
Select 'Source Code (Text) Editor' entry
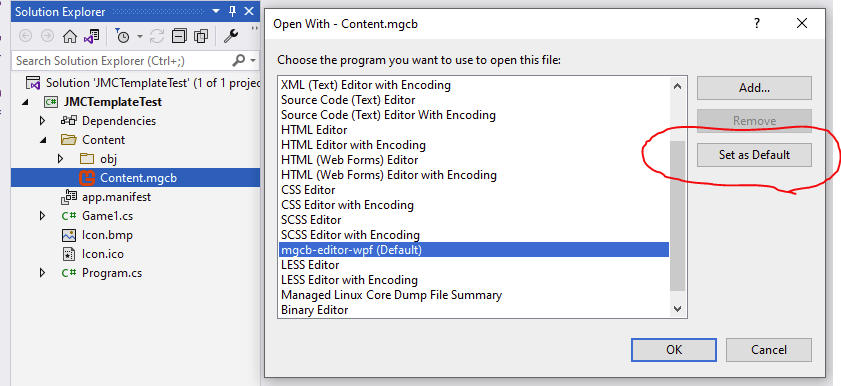(x=348, y=100)
